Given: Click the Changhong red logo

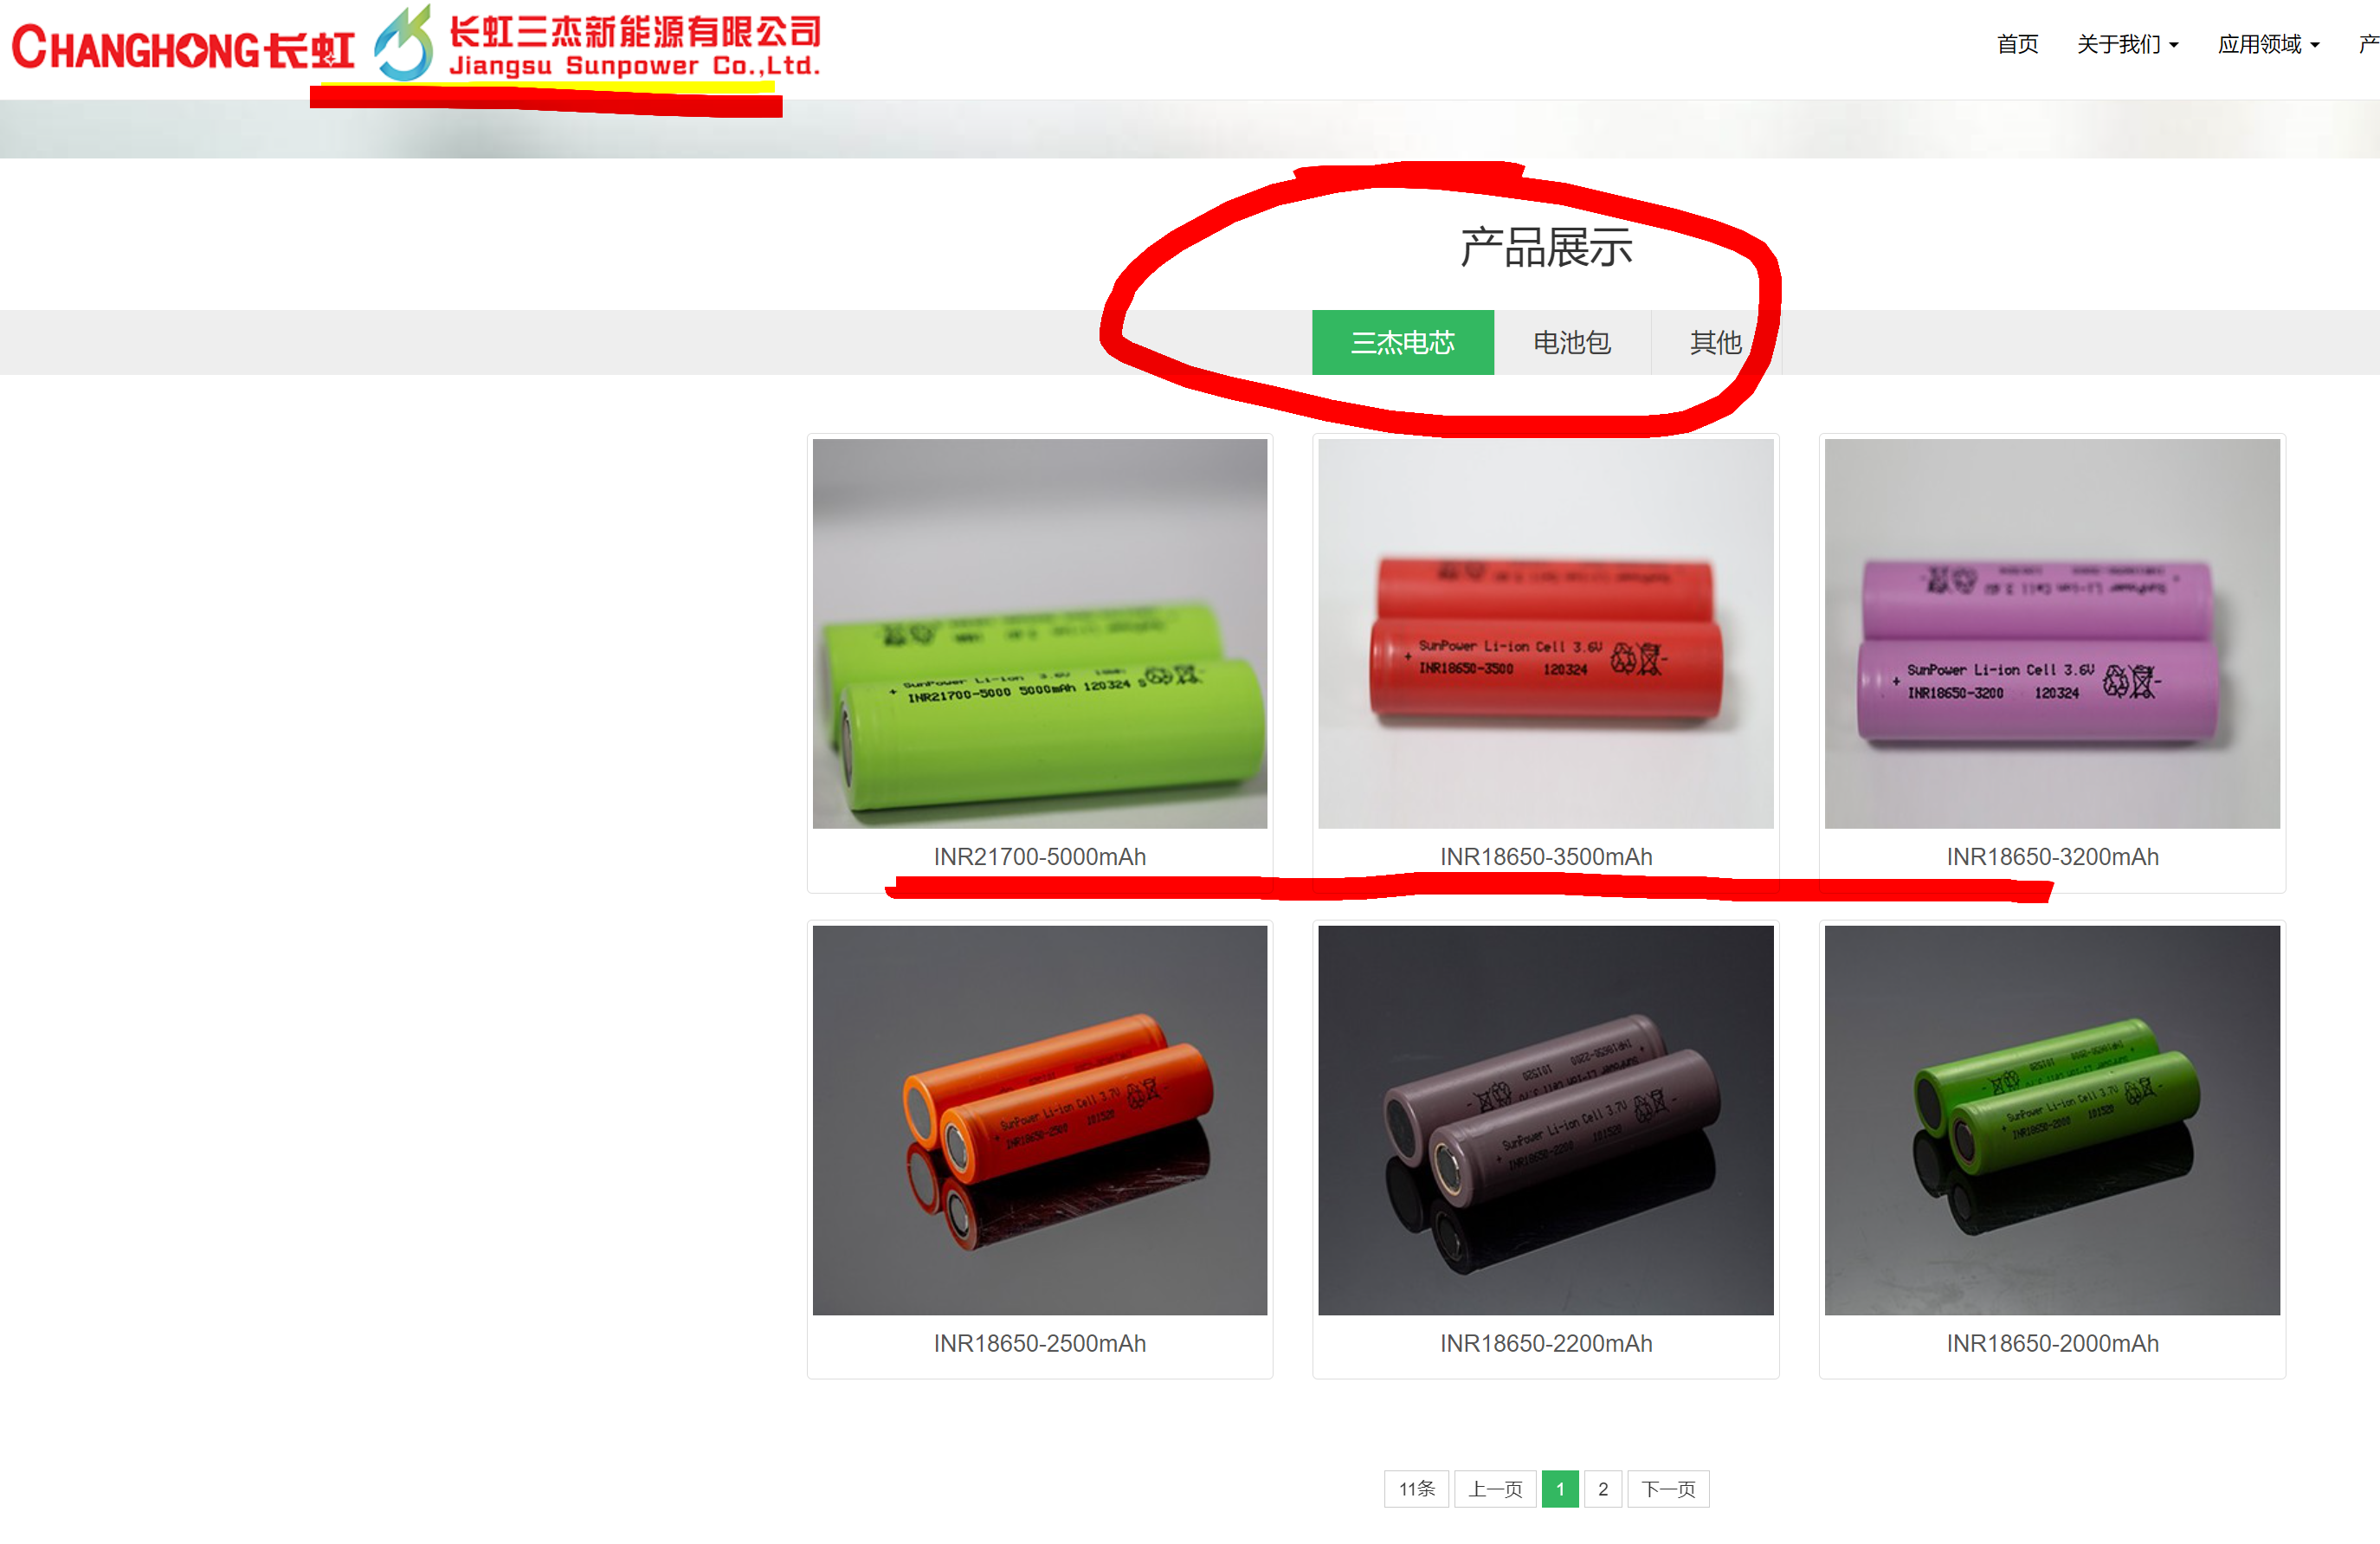Looking at the screenshot, I should (x=183, y=48).
